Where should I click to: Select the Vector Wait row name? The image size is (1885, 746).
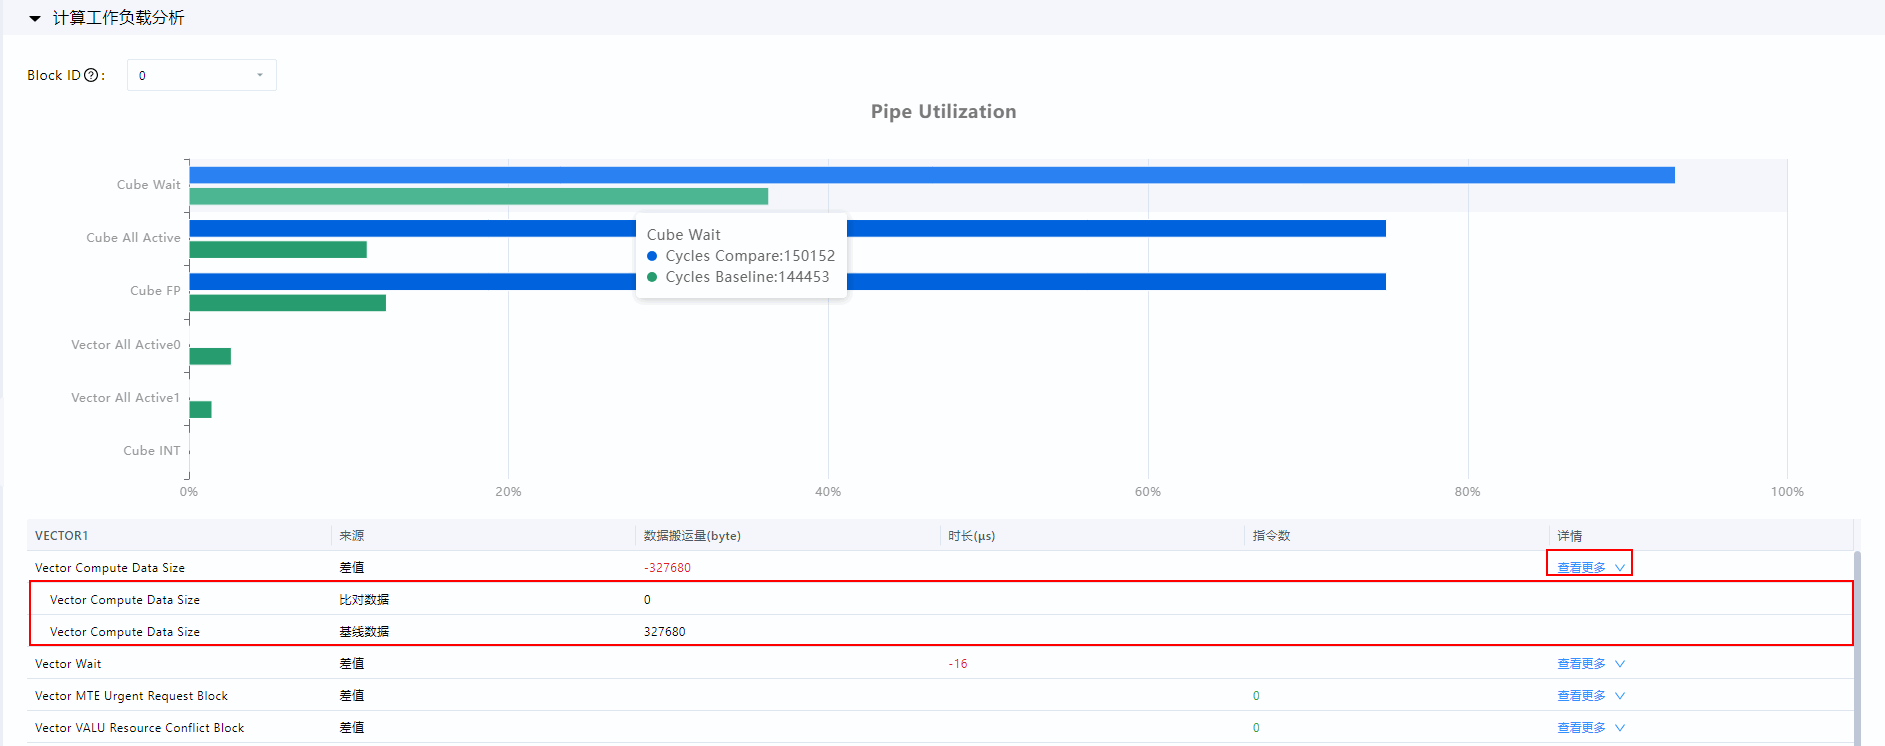coord(68,664)
